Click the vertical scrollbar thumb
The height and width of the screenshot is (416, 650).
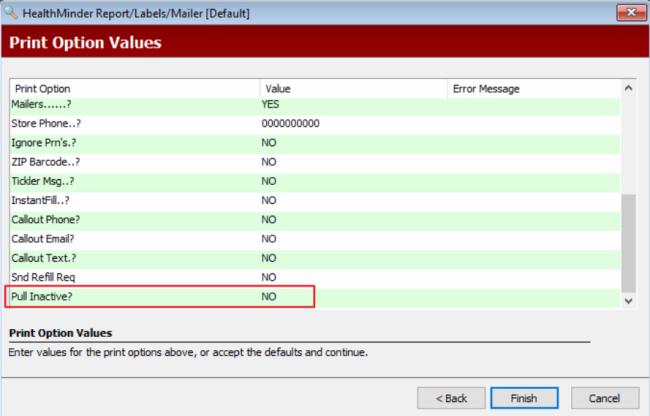(628, 243)
